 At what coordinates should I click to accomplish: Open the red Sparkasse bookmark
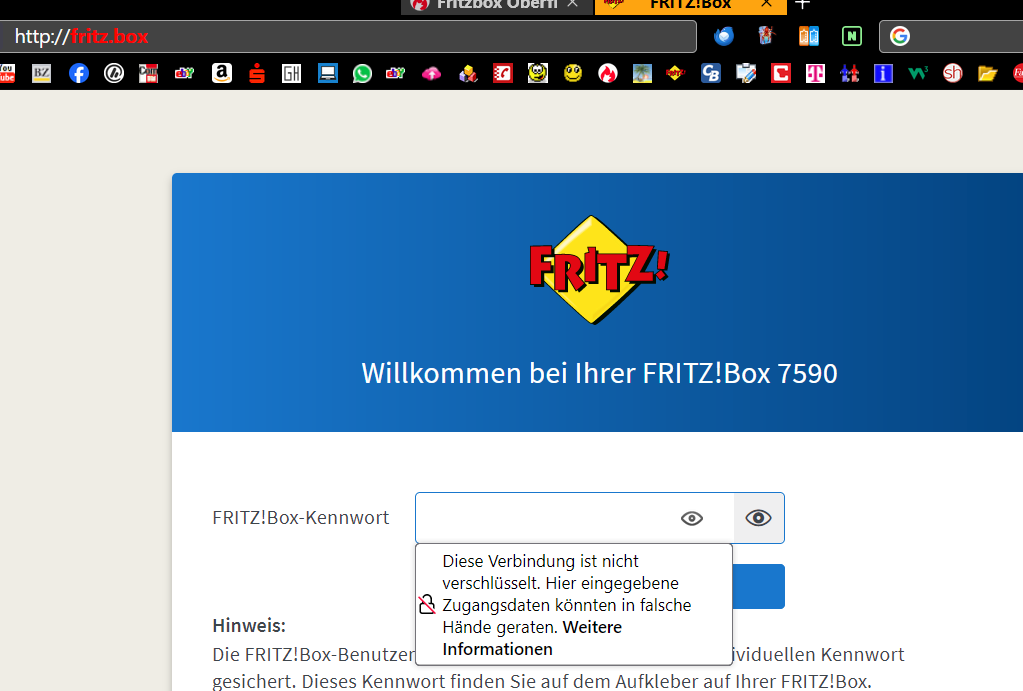[x=257, y=73]
